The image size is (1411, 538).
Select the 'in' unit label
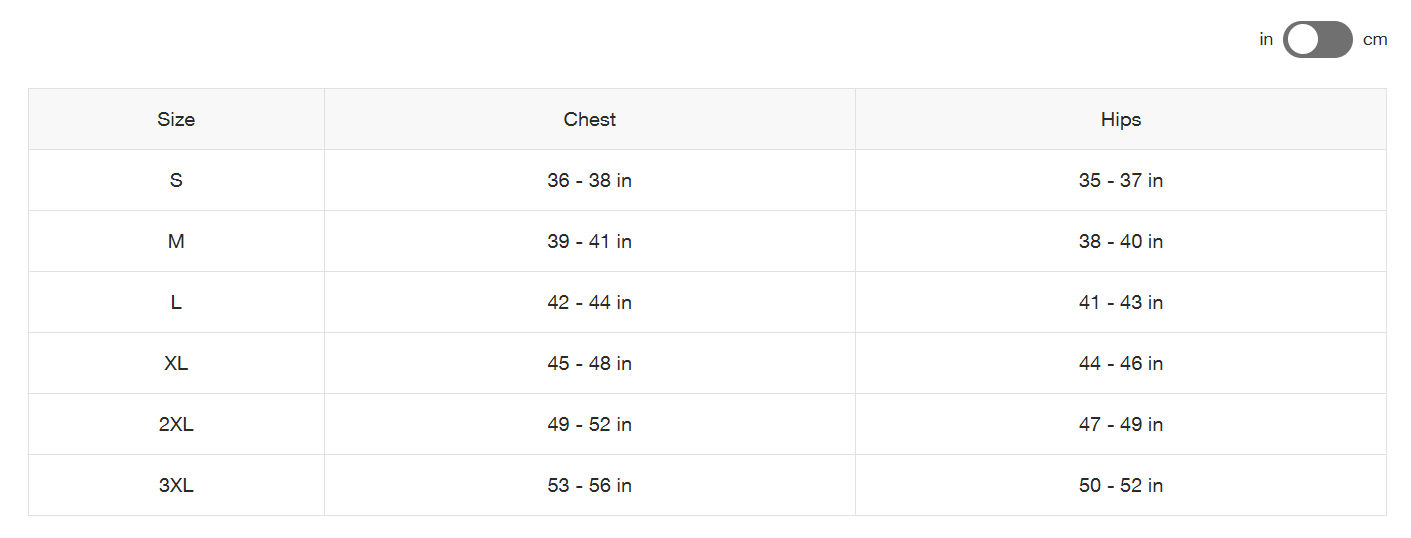point(1266,40)
